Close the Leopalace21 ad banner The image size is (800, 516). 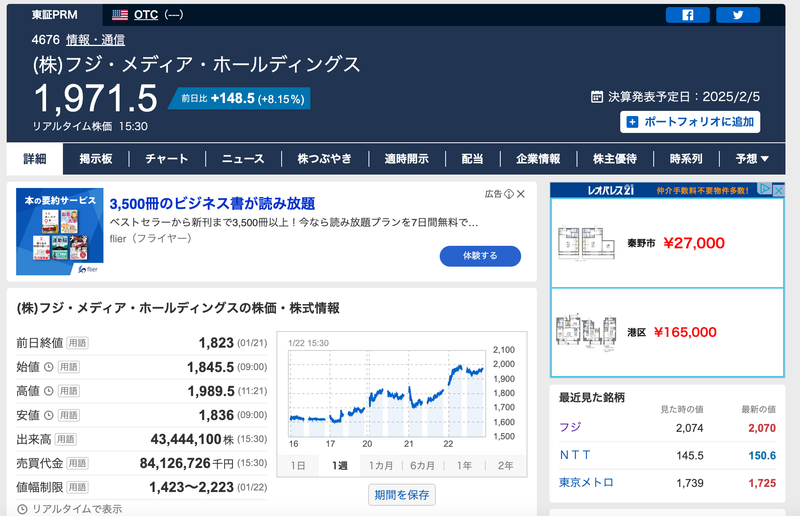(779, 190)
